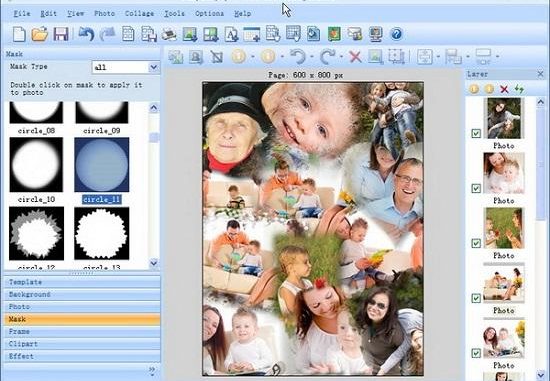Click the portrait photo icon in photo toolbar
The width and height of the screenshot is (550, 381).
(x=196, y=56)
